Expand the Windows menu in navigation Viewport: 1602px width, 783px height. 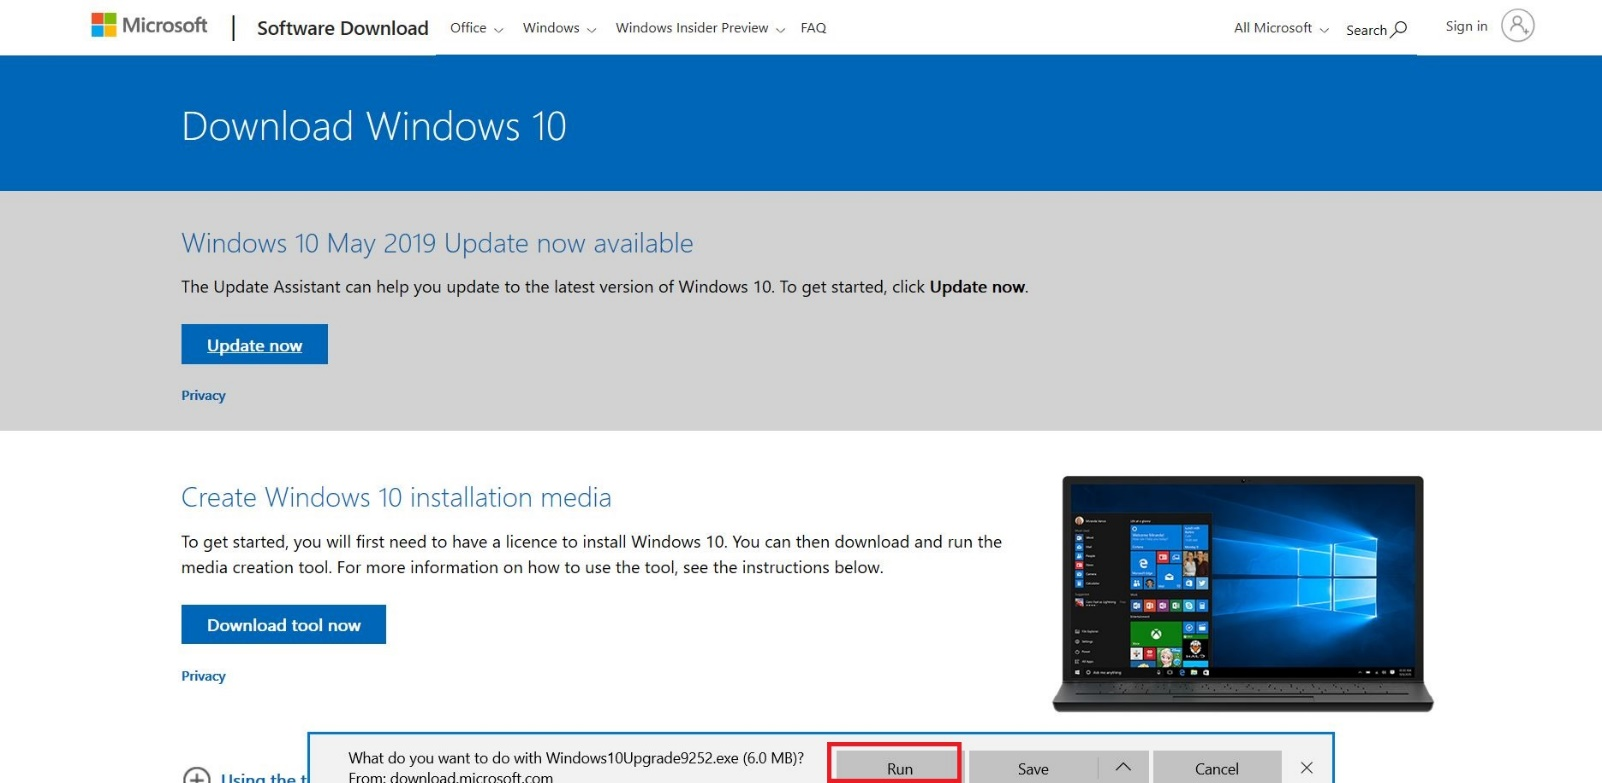559,28
